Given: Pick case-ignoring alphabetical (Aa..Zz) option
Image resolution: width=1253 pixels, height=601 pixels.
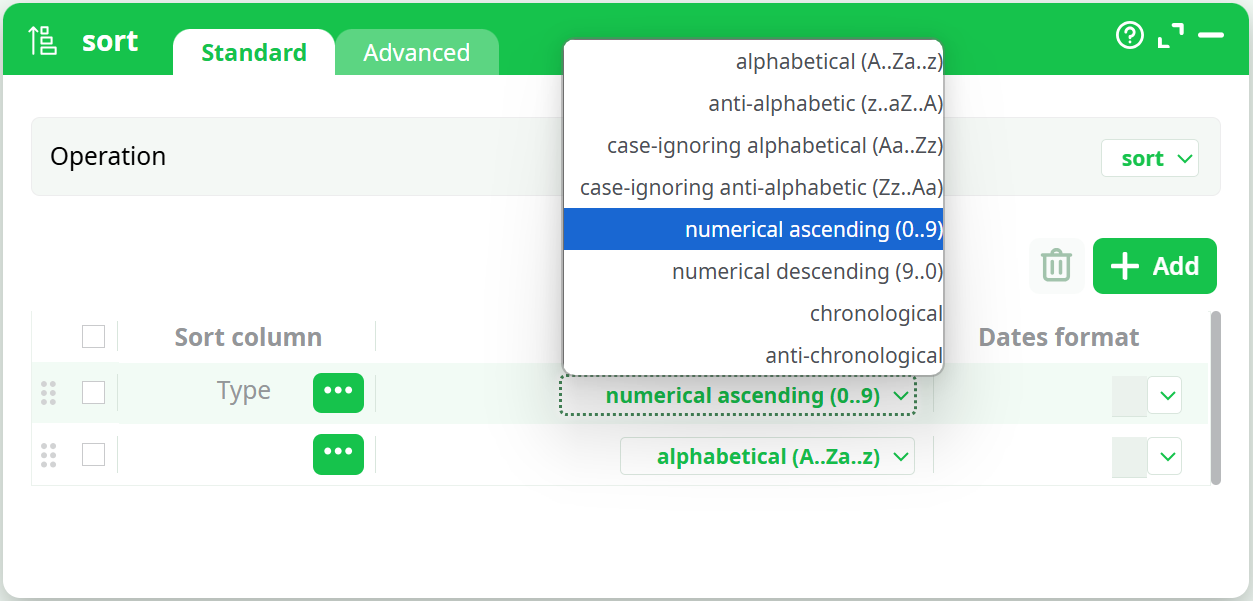Looking at the screenshot, I should pyautogui.click(x=776, y=144).
